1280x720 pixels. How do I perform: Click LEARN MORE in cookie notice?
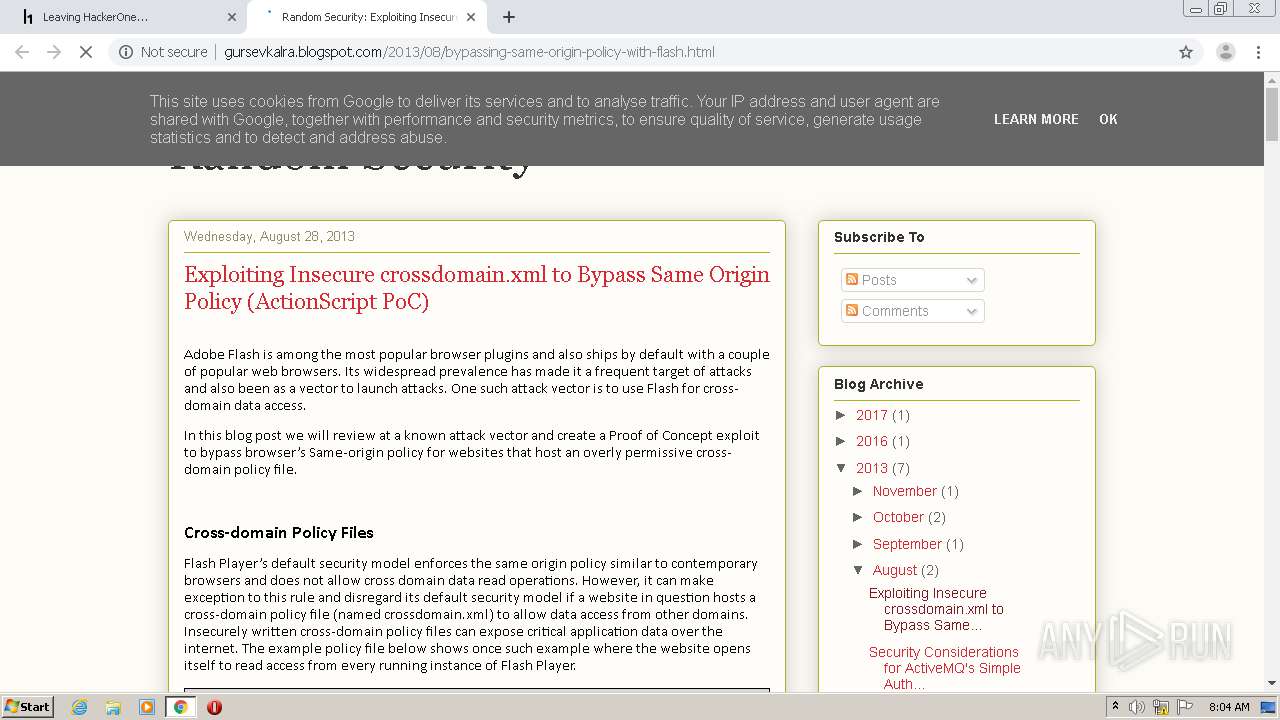coord(1036,119)
